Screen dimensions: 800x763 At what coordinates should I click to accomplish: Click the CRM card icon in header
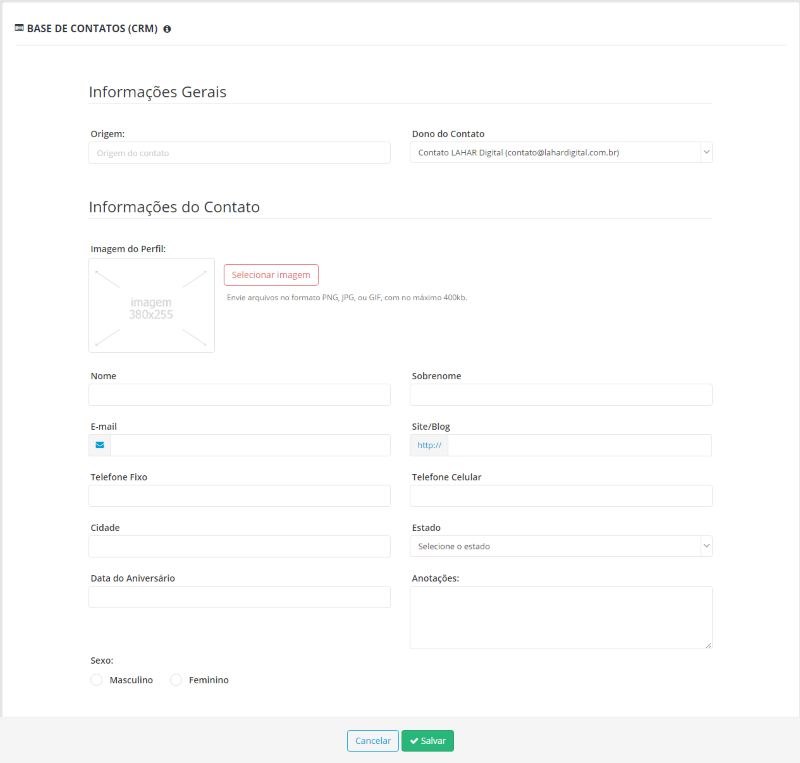(x=19, y=28)
